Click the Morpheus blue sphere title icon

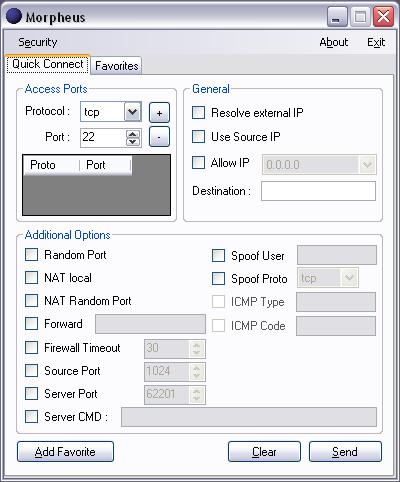click(x=14, y=16)
